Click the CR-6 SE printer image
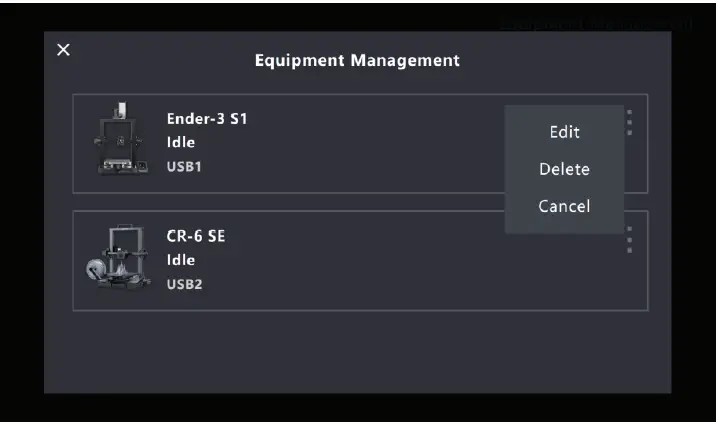Screen dimensions: 718x425 tap(117, 258)
